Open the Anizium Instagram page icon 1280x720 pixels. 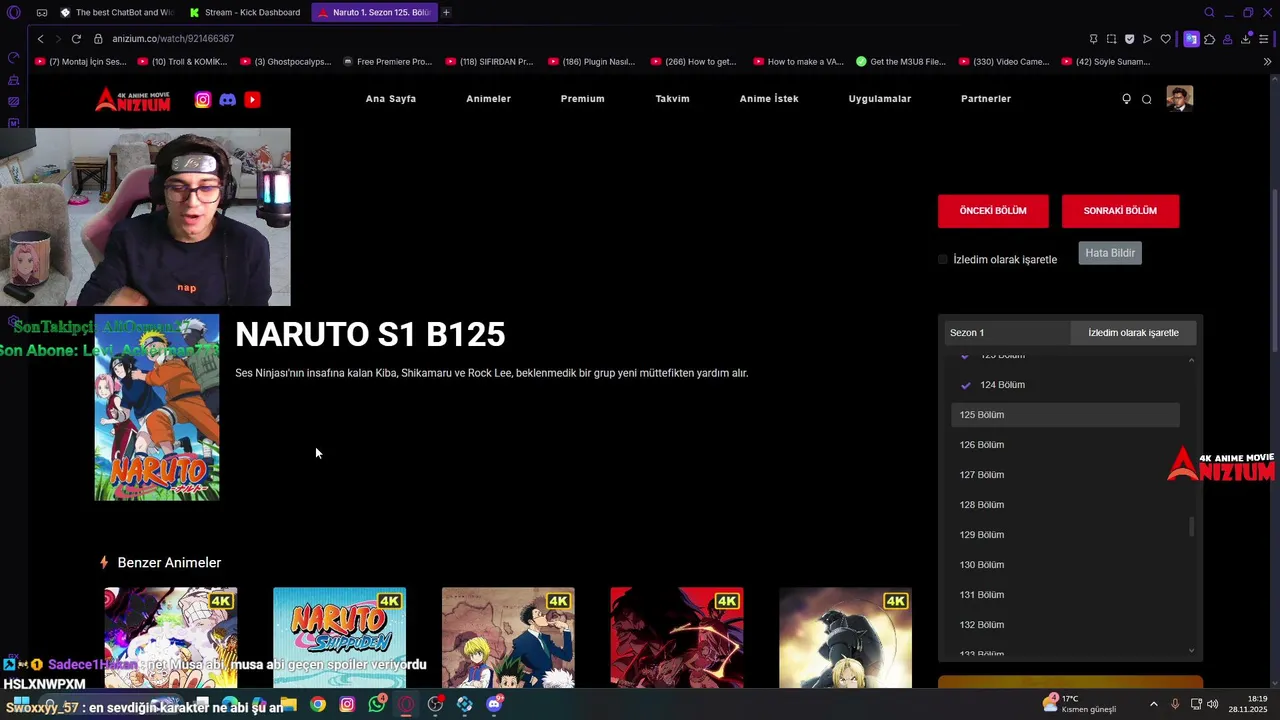pos(203,99)
